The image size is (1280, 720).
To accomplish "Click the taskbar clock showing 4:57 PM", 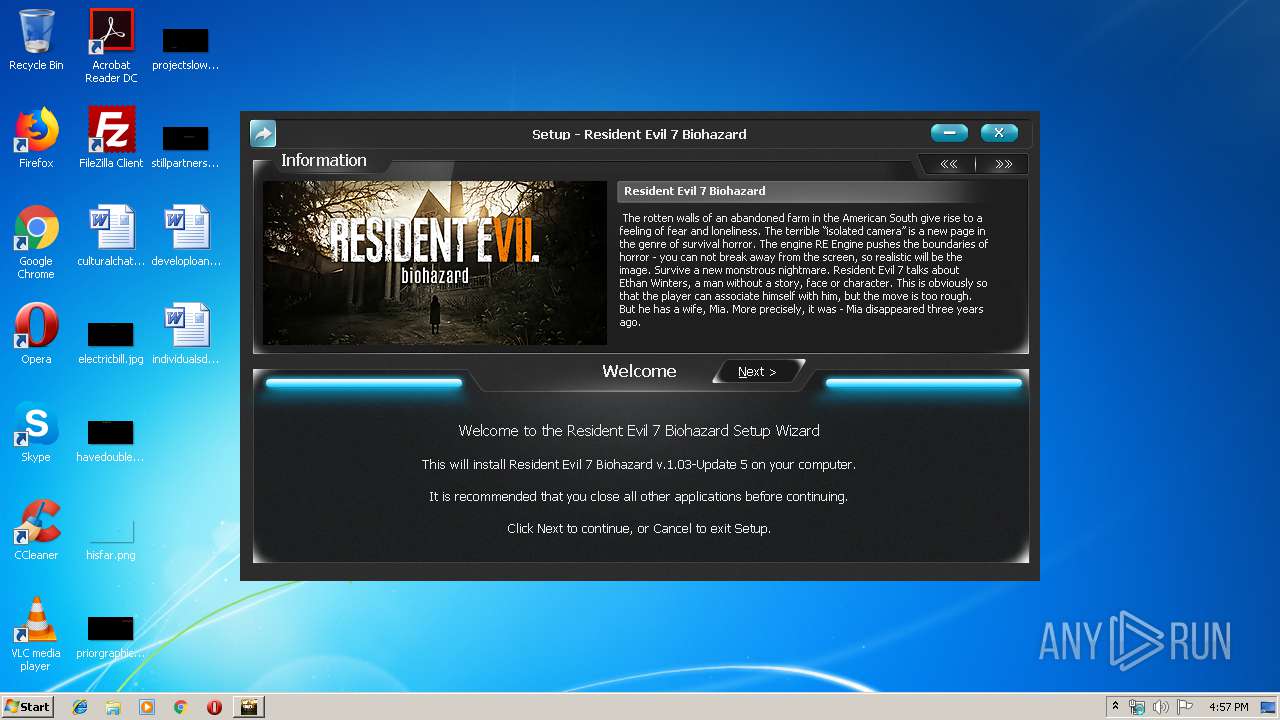I will click(x=1228, y=707).
